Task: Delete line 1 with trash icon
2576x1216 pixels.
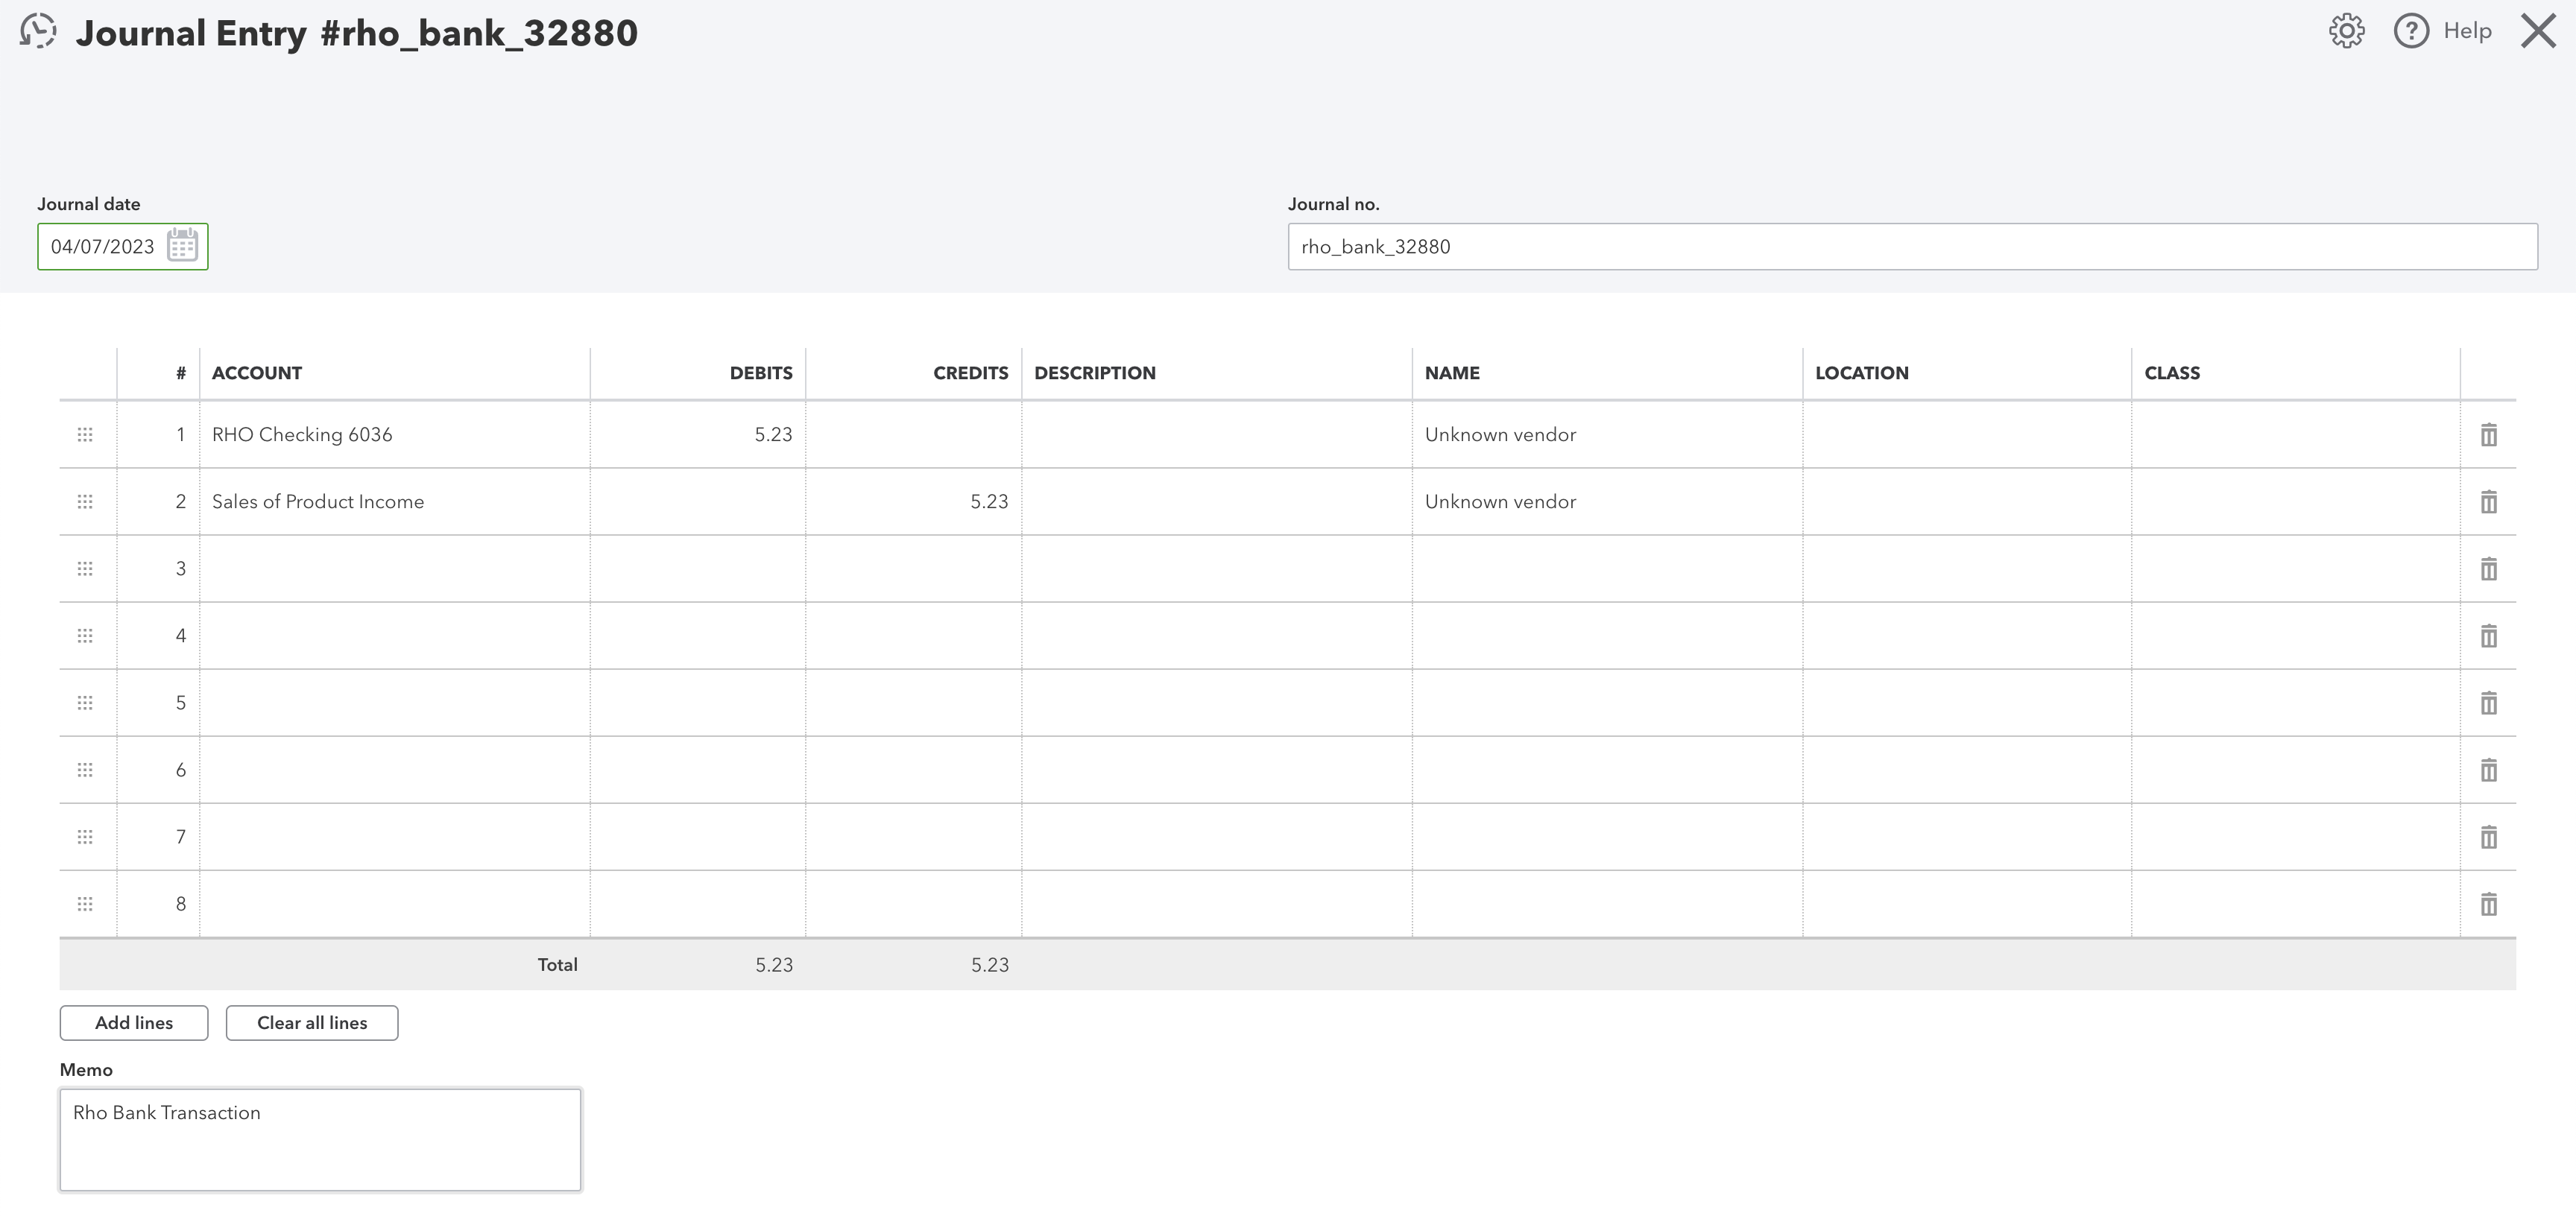Action: pyautogui.click(x=2488, y=435)
